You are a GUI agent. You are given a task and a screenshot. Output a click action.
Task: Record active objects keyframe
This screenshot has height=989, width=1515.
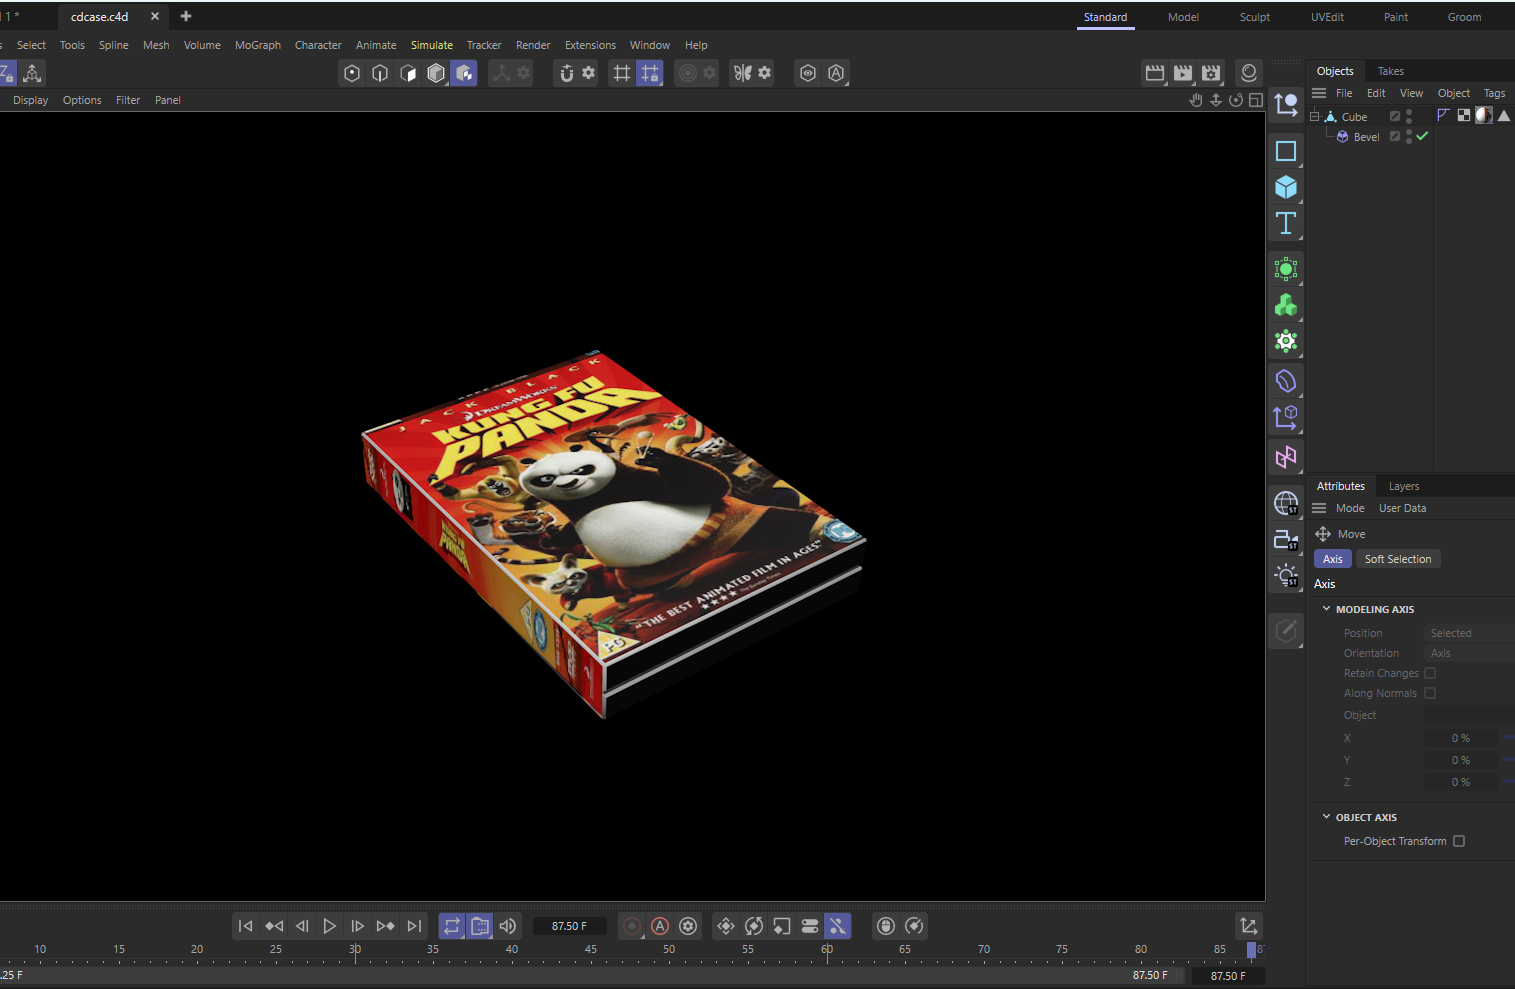[x=631, y=925]
